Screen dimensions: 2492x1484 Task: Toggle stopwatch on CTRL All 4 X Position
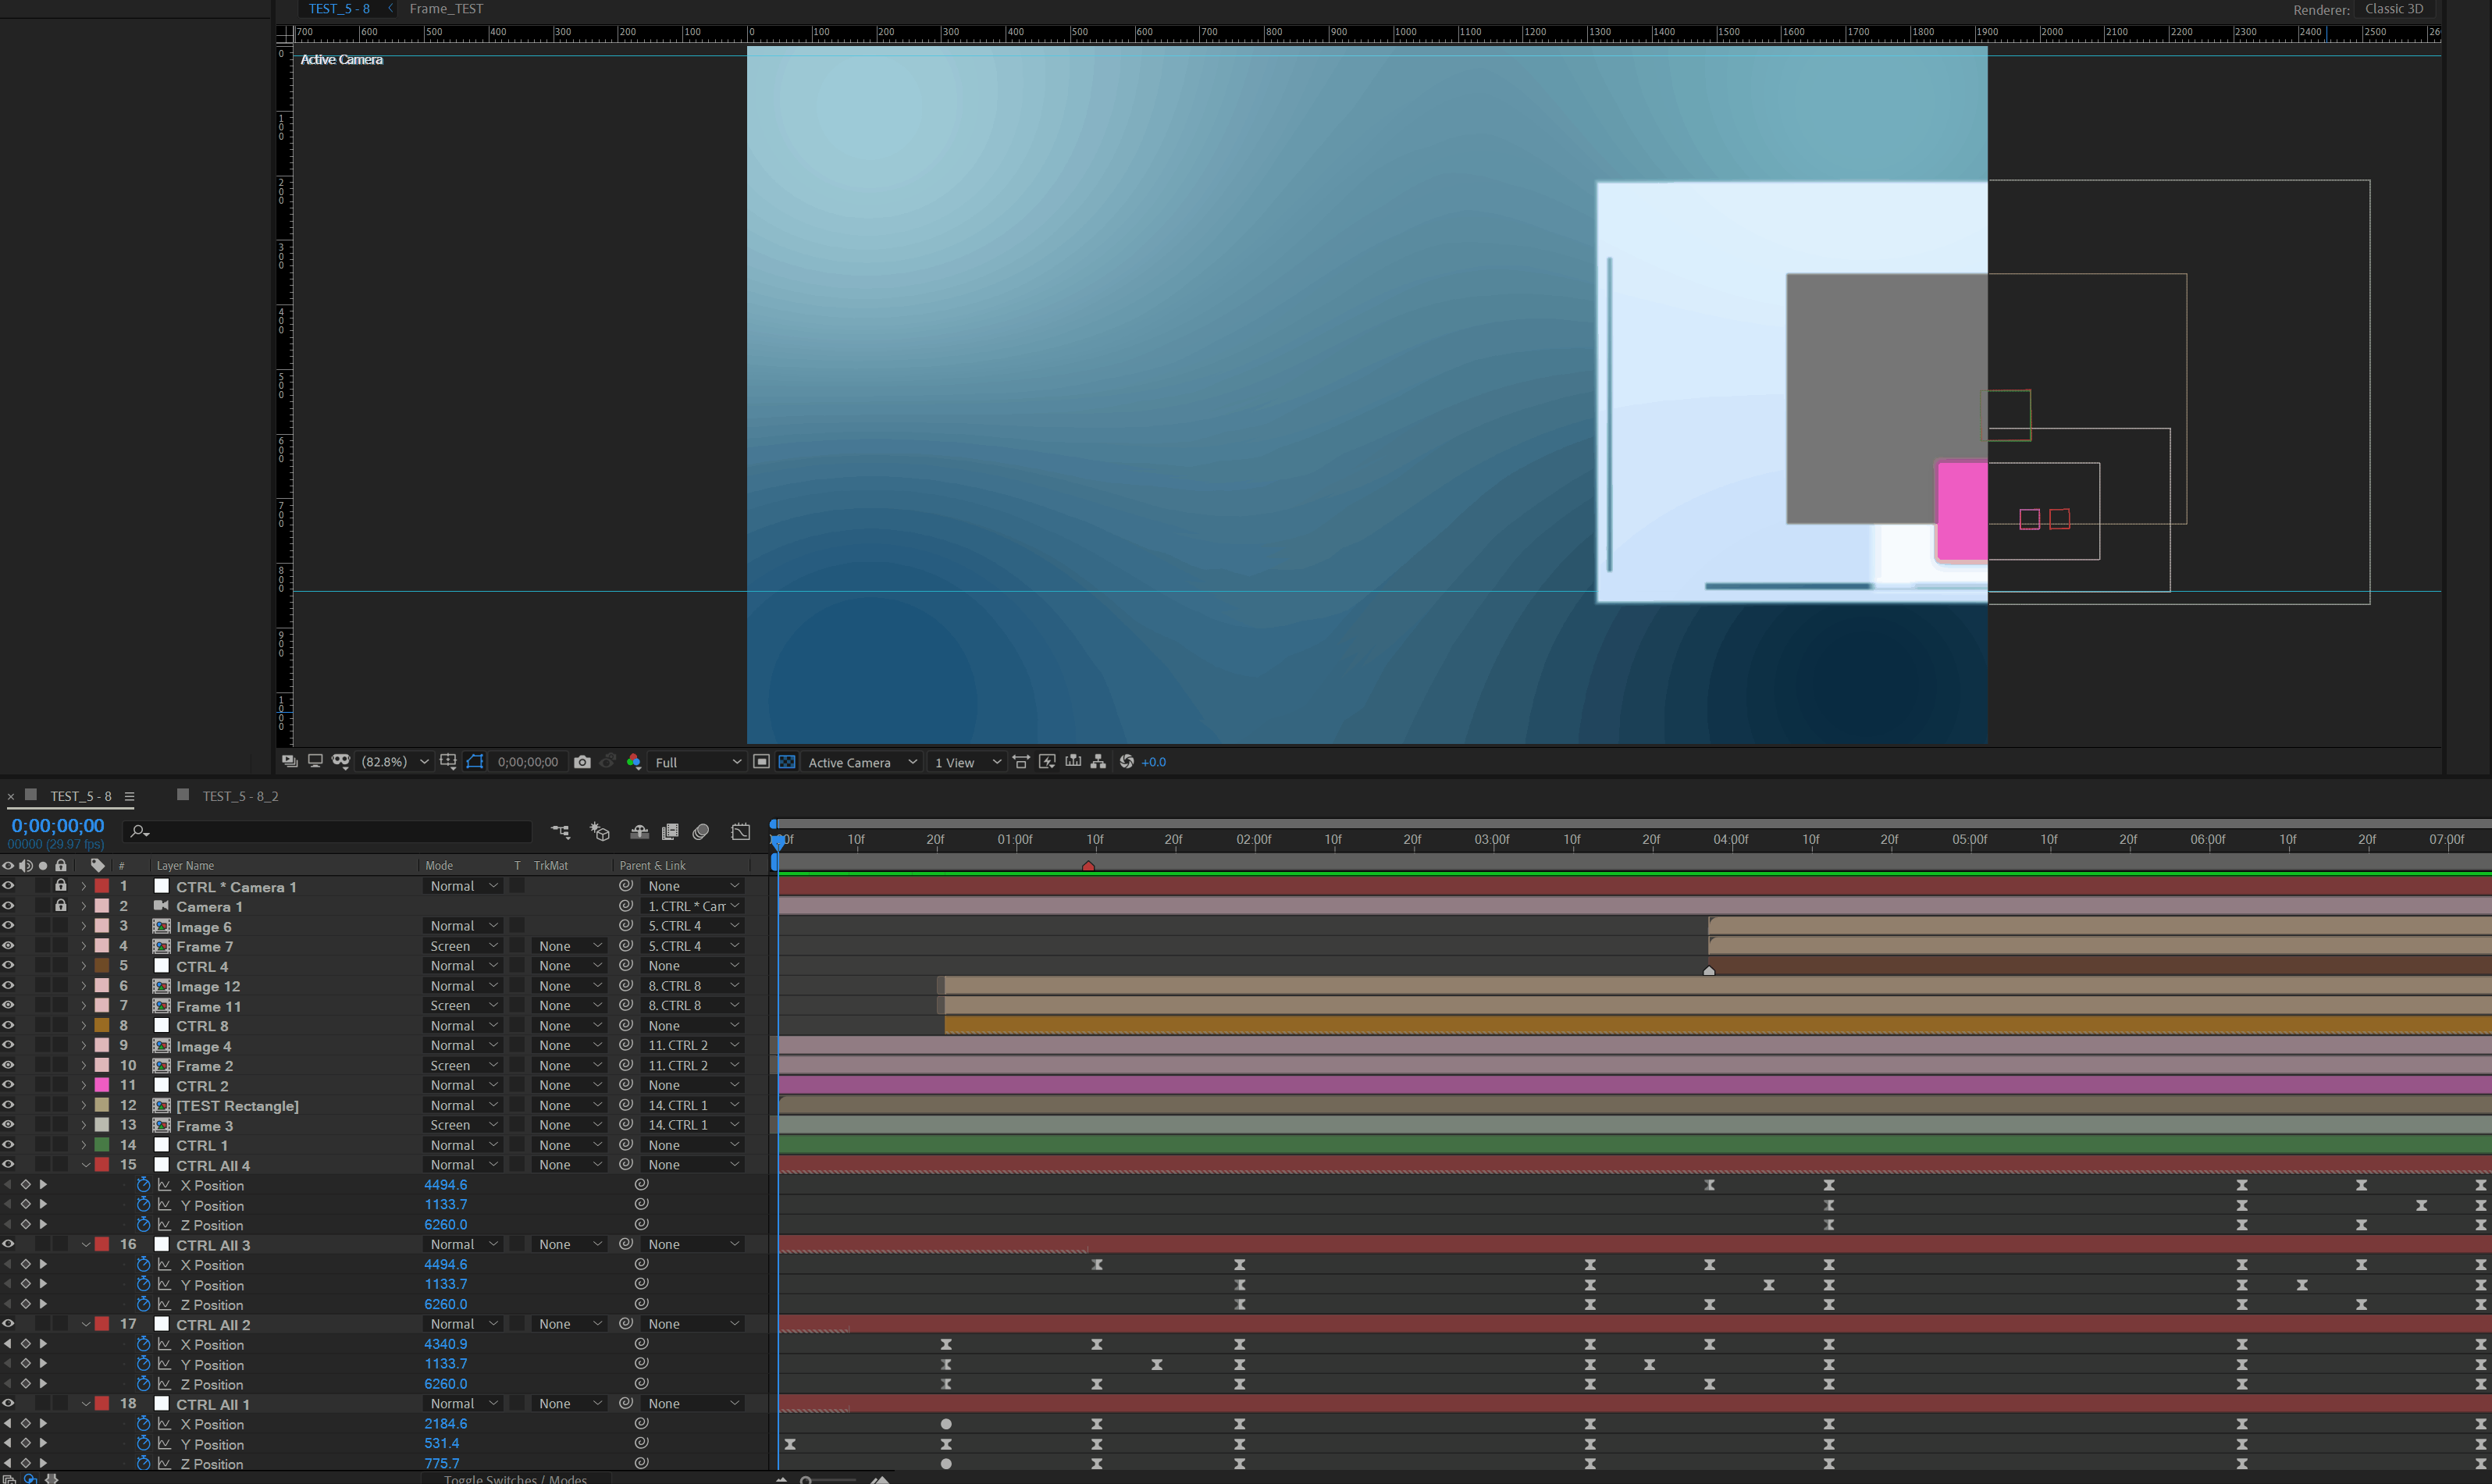(x=143, y=1185)
